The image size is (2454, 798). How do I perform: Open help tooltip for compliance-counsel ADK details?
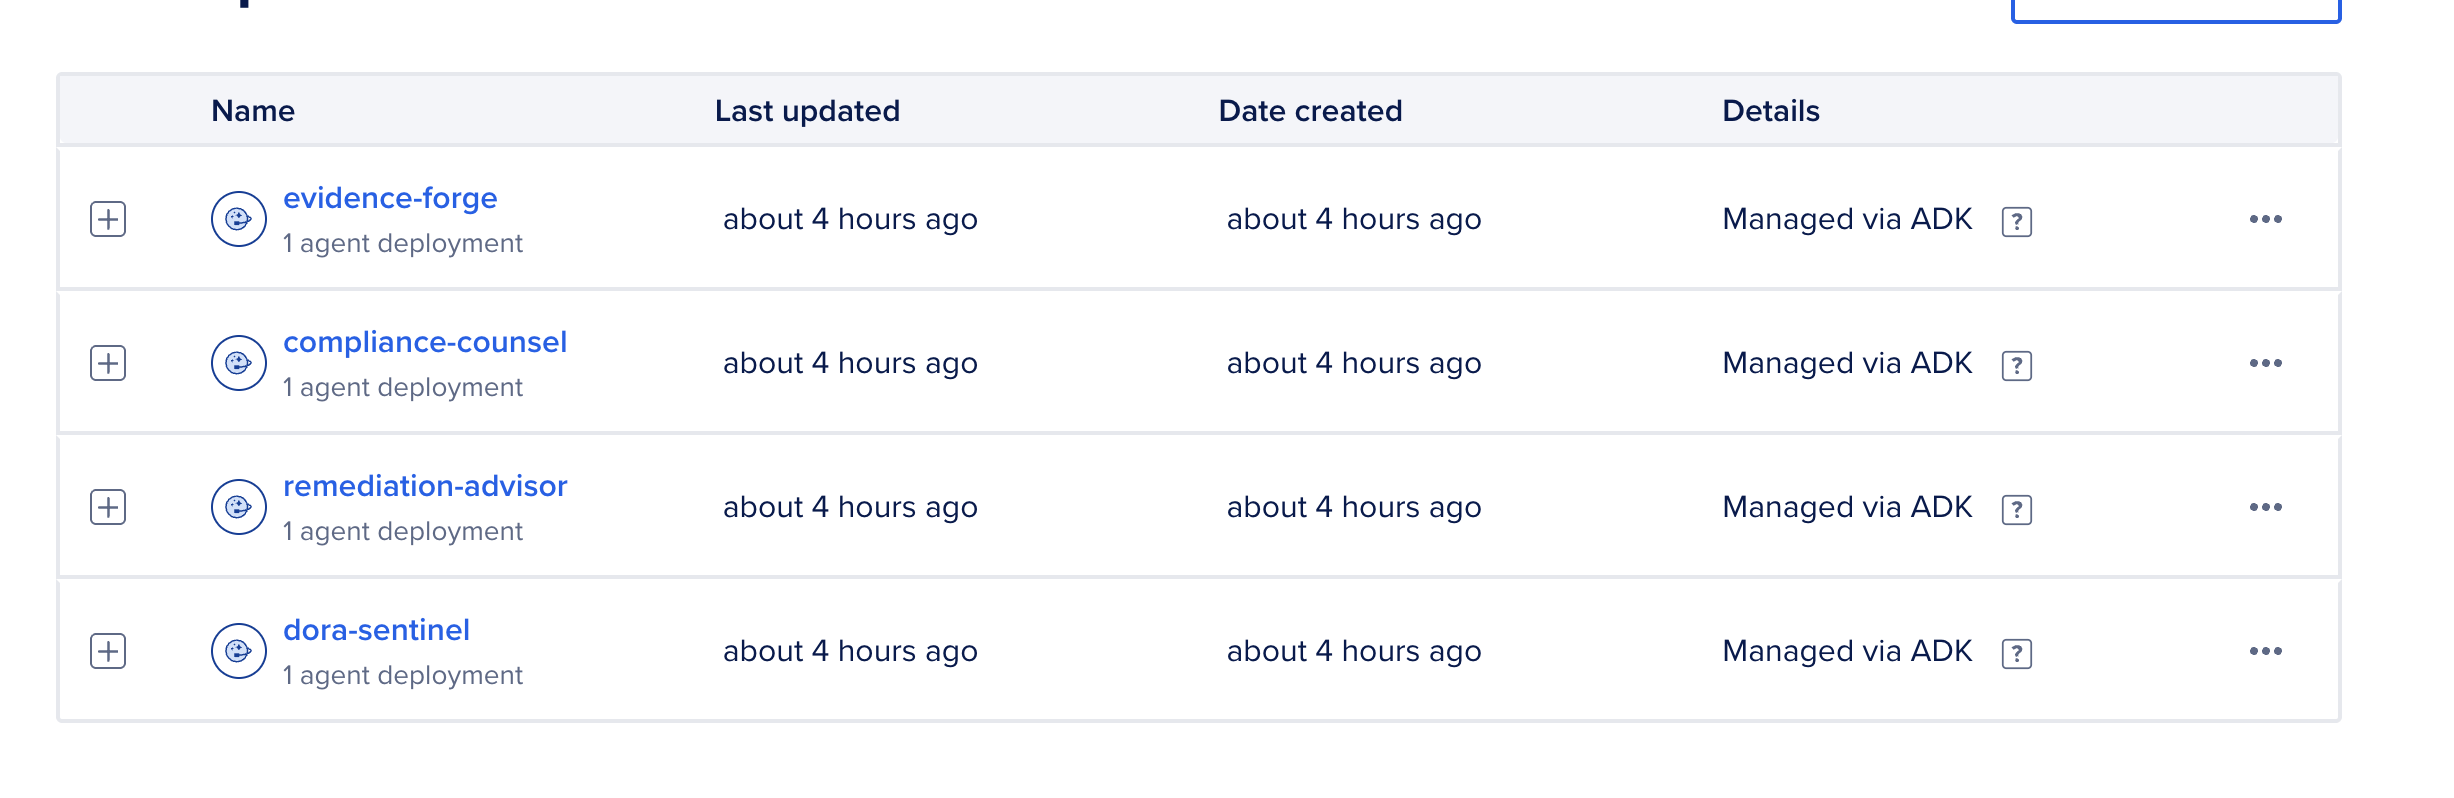coord(2016,365)
